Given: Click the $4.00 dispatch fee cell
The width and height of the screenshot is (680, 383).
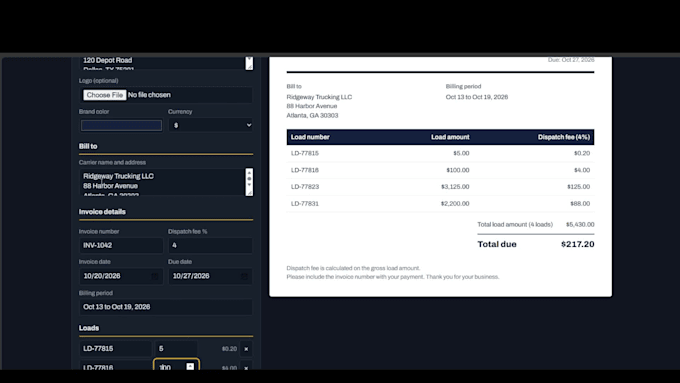Looking at the screenshot, I should pos(582,170).
